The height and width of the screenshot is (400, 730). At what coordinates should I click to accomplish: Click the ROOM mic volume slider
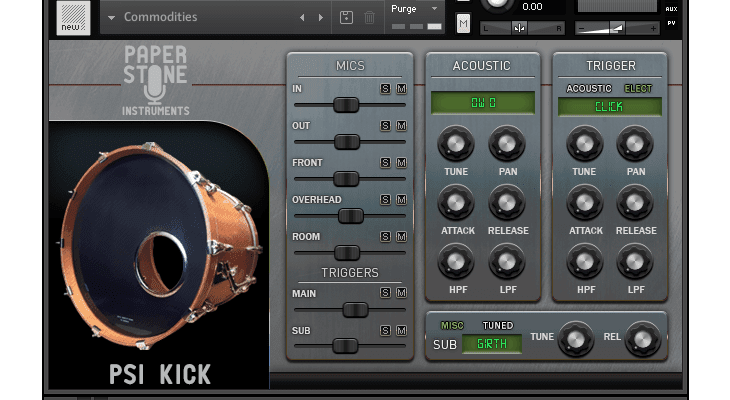(347, 253)
